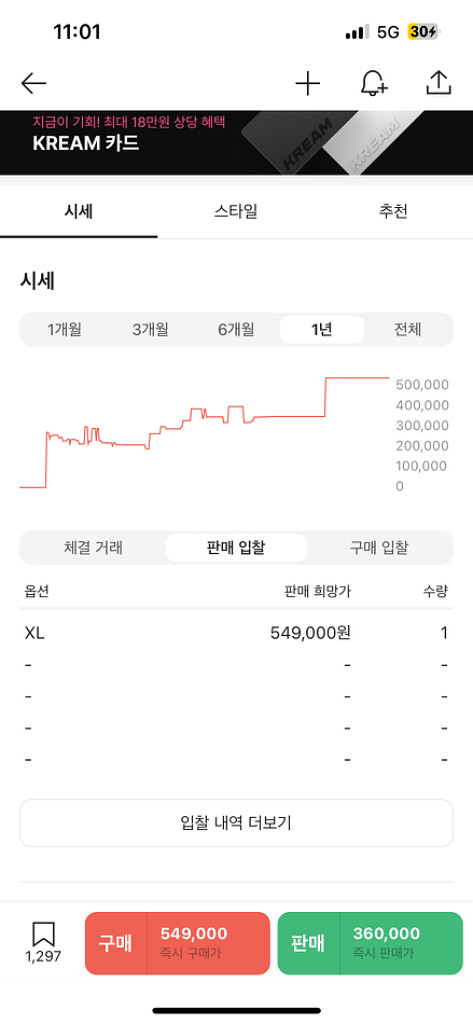Tap the plus icon in header
Viewport: 473px width, 1024px height.
point(308,84)
